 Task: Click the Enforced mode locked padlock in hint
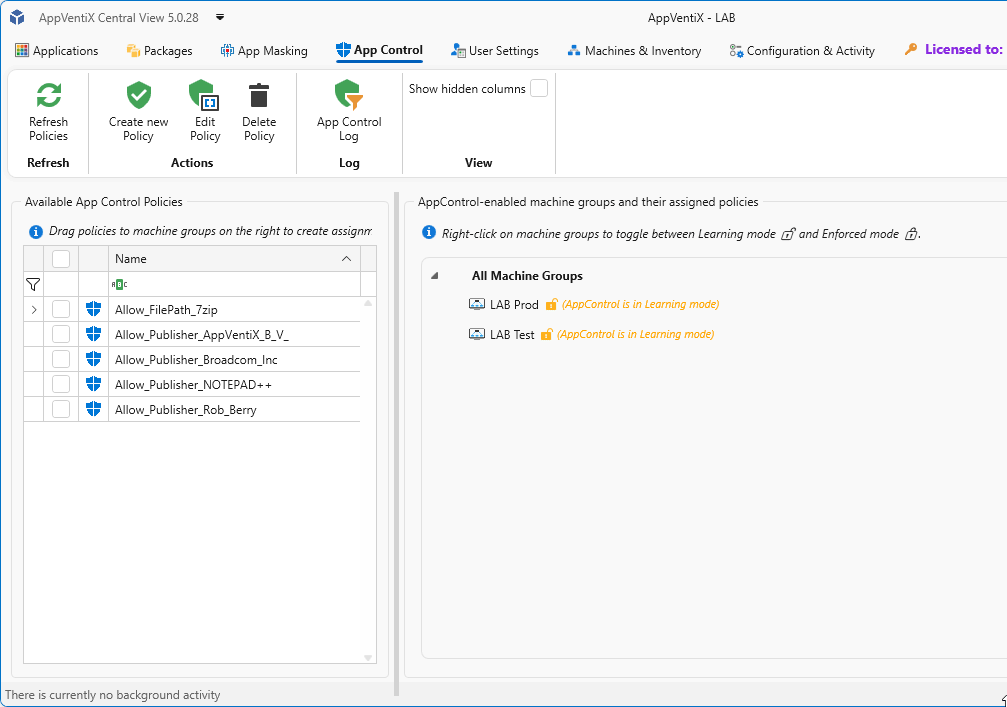911,234
